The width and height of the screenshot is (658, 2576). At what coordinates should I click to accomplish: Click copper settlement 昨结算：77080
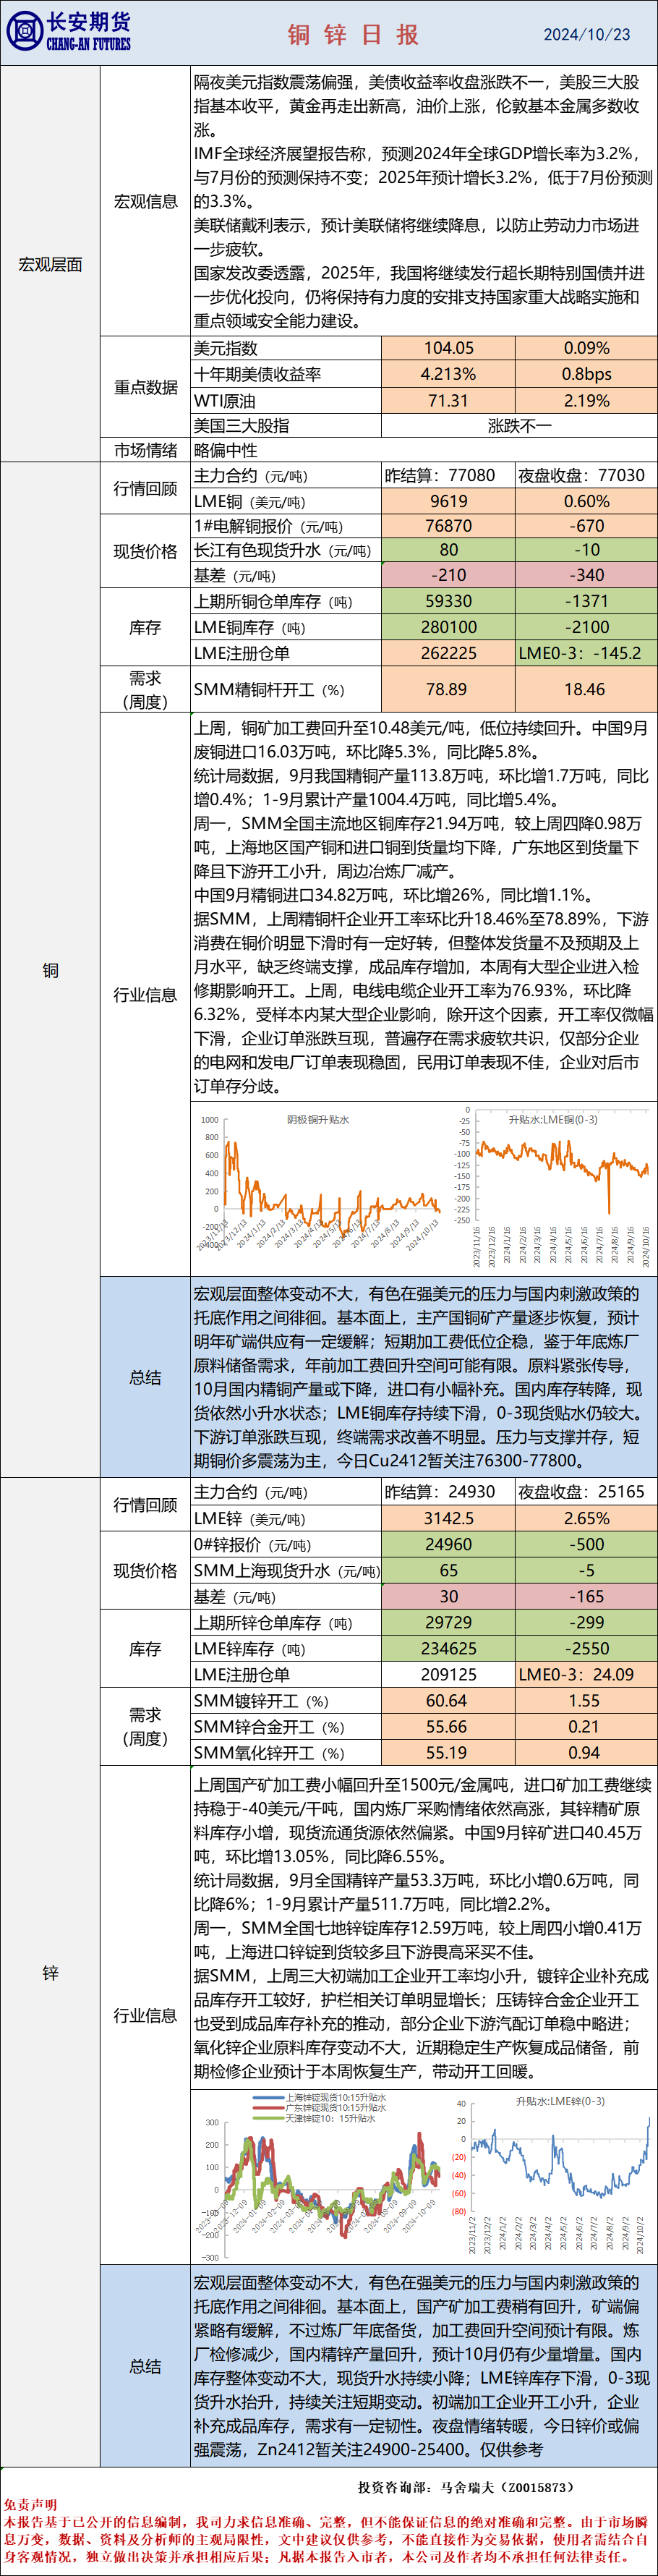tap(440, 475)
